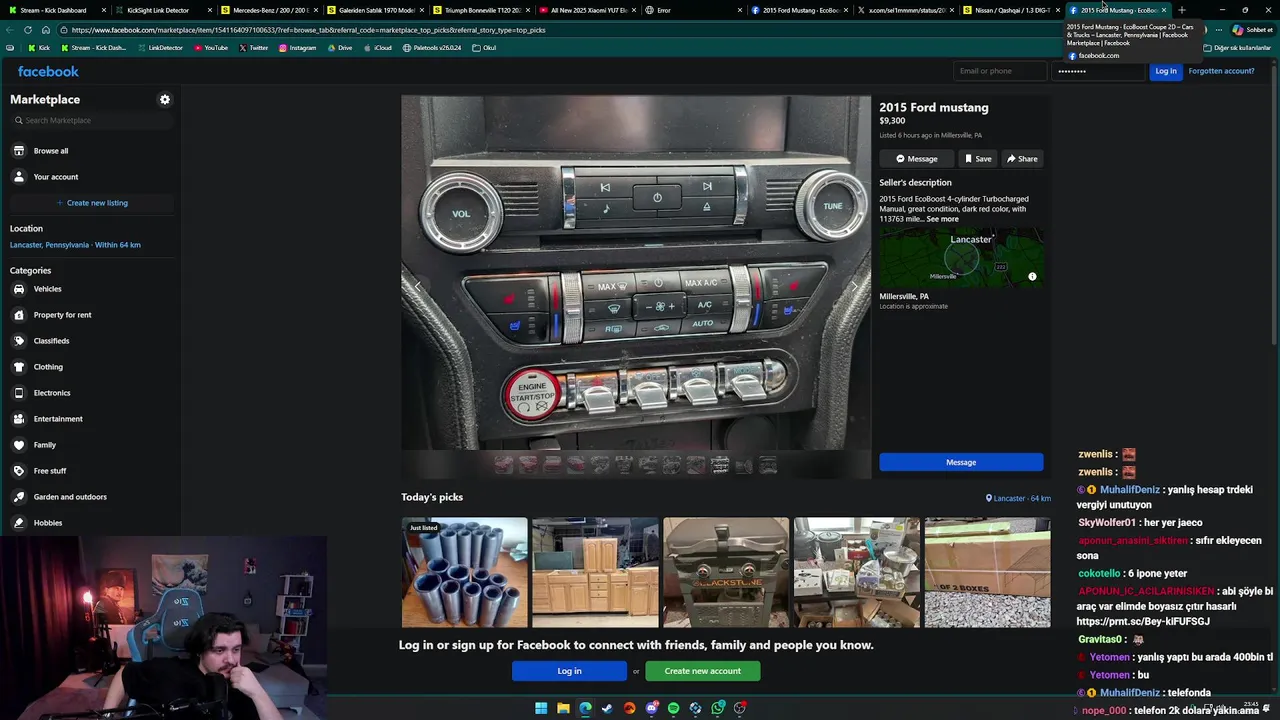Screen dimensions: 1280x720
Task: Click the Facebook logo
Action: pos(48,71)
